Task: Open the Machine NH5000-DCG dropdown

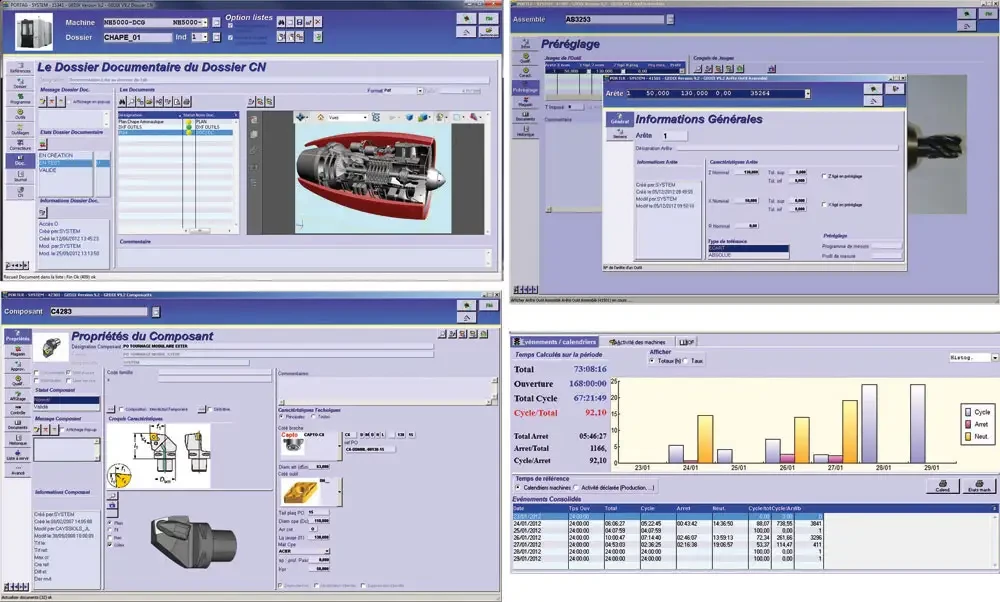Action: [x=205, y=22]
